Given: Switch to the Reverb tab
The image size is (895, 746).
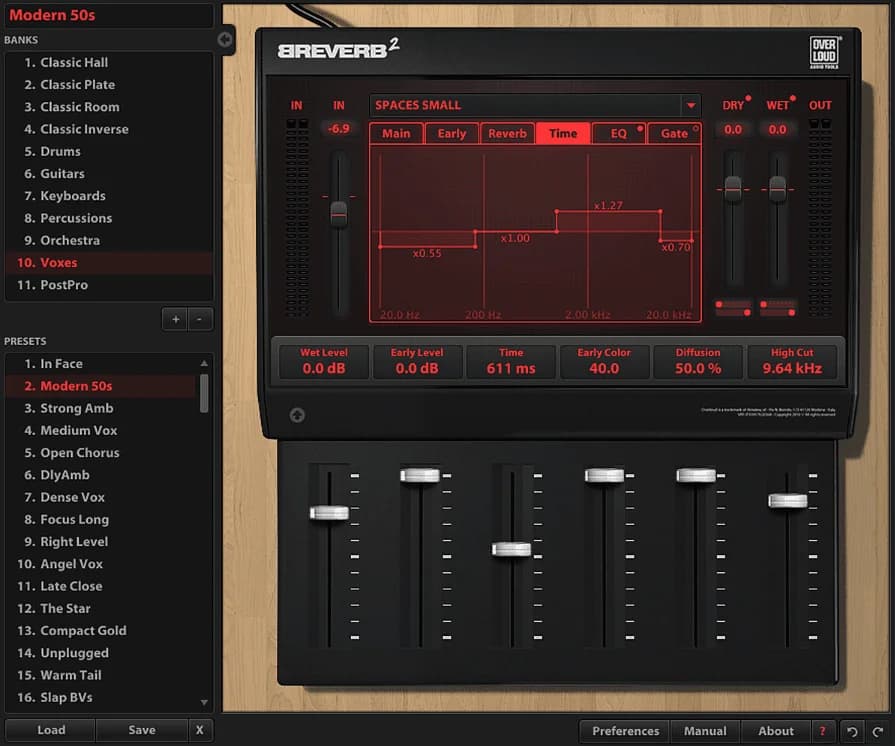Looking at the screenshot, I should (x=507, y=132).
